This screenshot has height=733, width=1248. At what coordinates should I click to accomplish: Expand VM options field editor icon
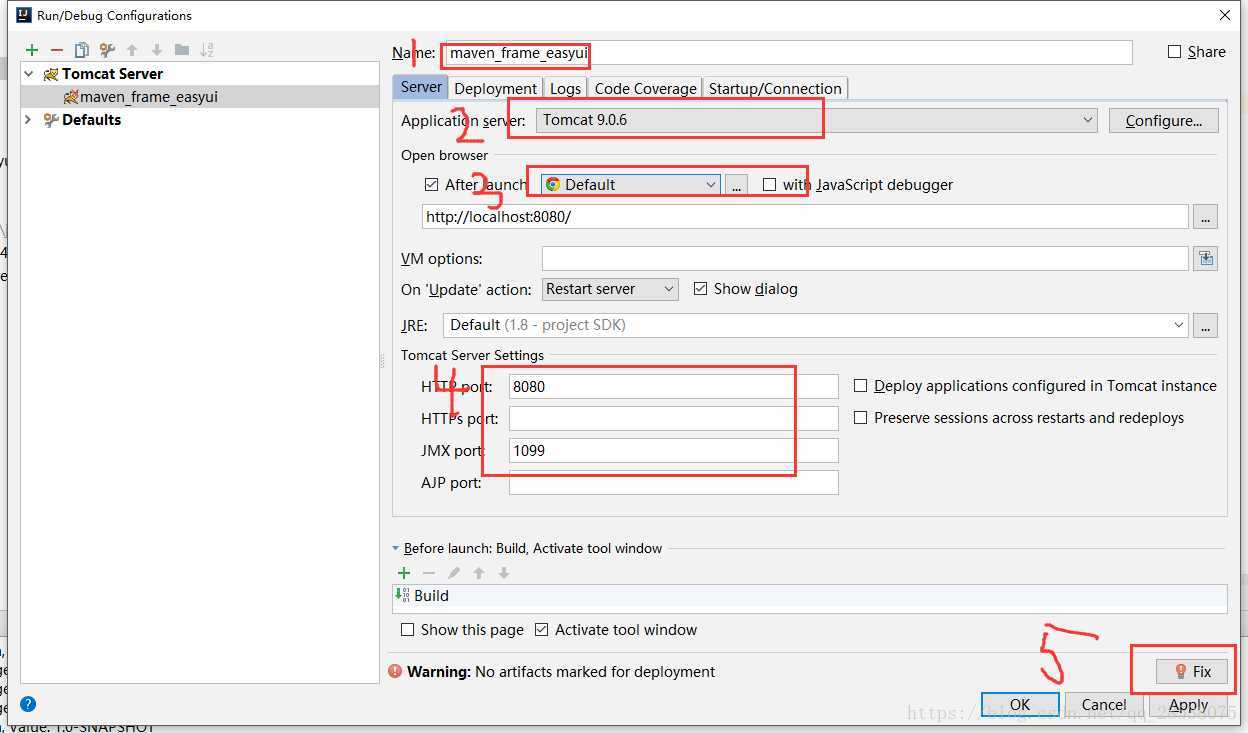tap(1205, 259)
